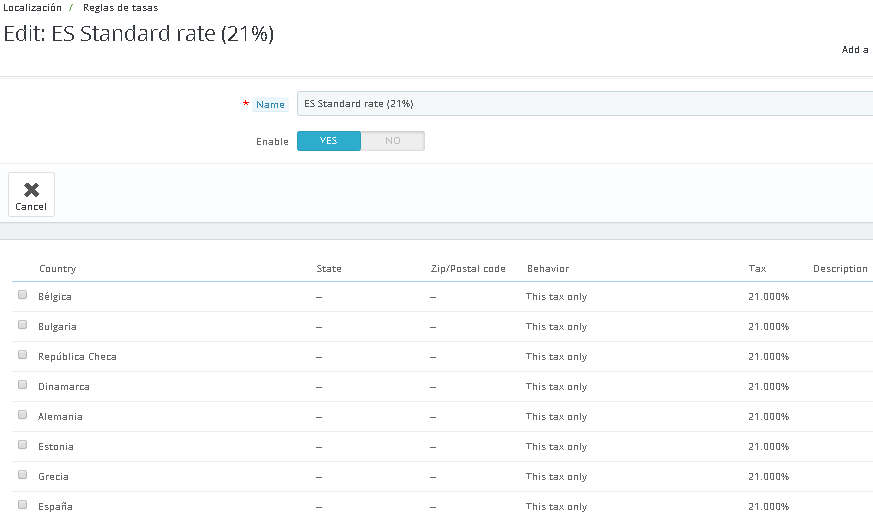Select the Alemania row checkbox
Image resolution: width=873 pixels, height=519 pixels.
(23, 415)
